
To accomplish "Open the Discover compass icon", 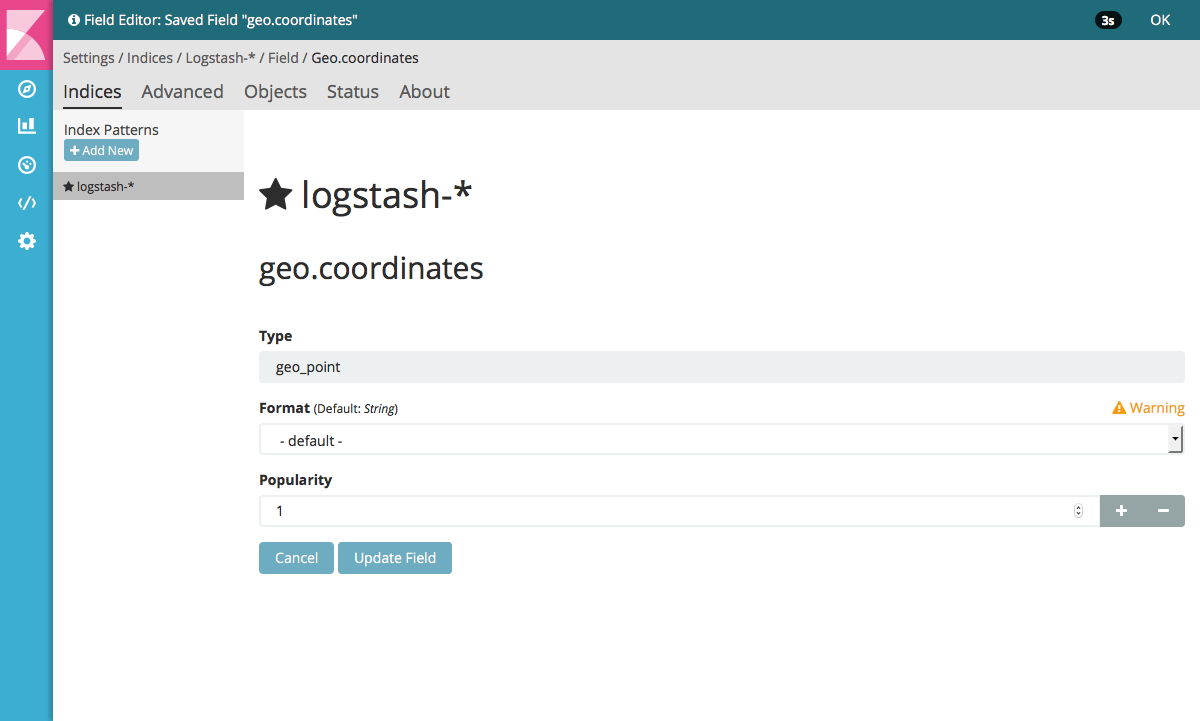I will (27, 90).
